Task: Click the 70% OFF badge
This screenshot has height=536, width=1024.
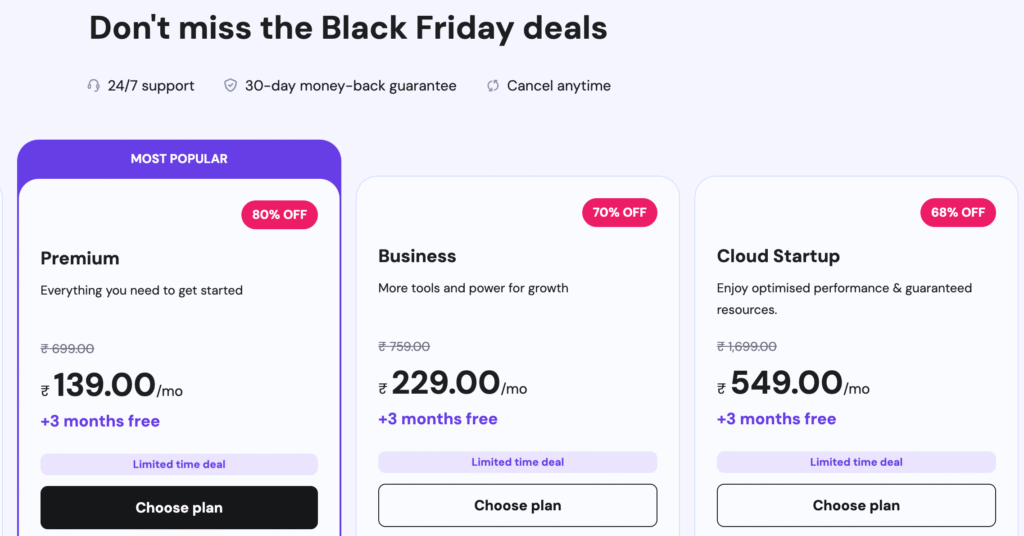Action: [620, 212]
